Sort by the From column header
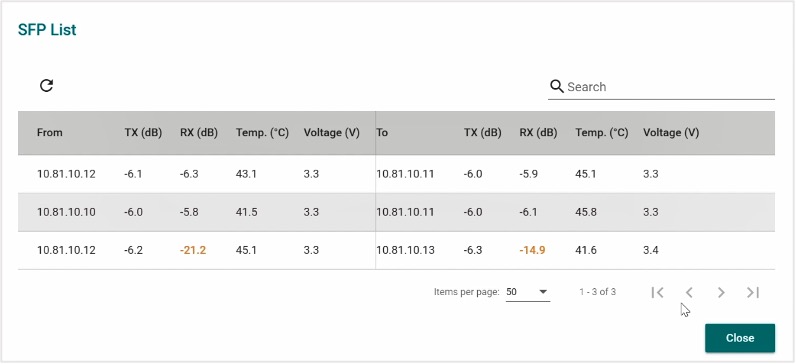The image size is (796, 364). coord(50,133)
